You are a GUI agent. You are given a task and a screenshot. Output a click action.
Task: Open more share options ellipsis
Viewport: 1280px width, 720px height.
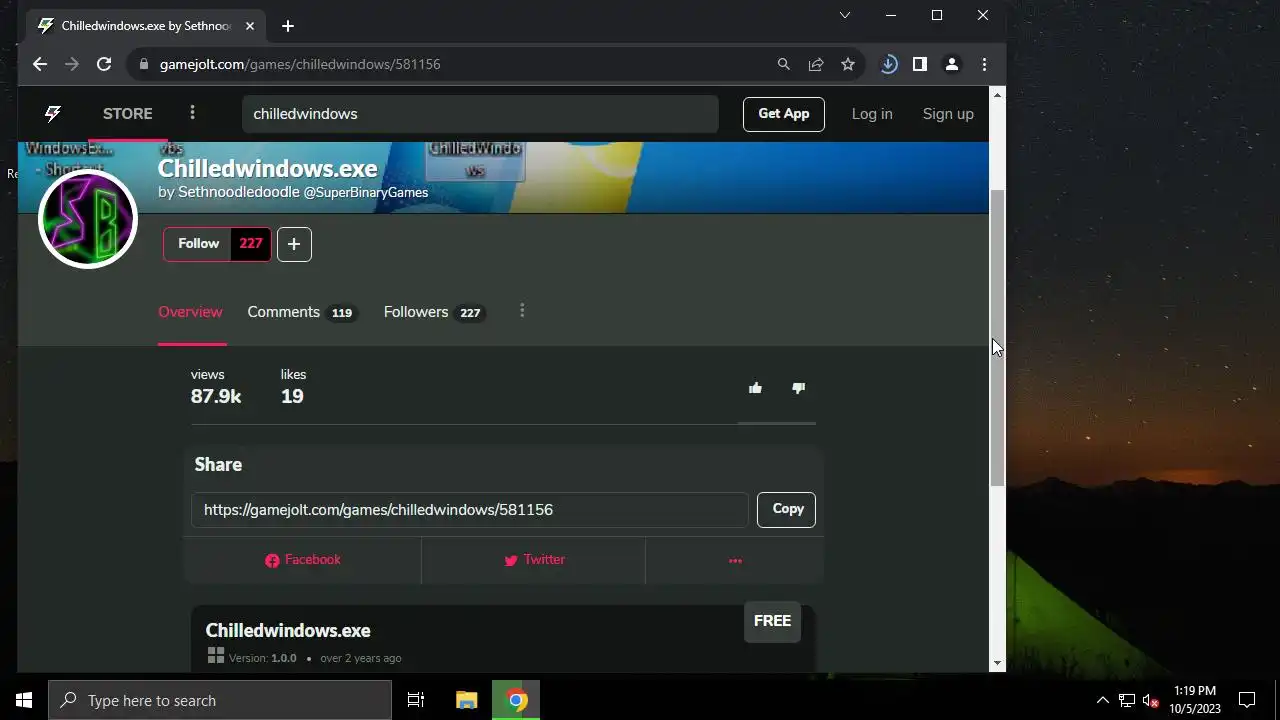point(735,560)
